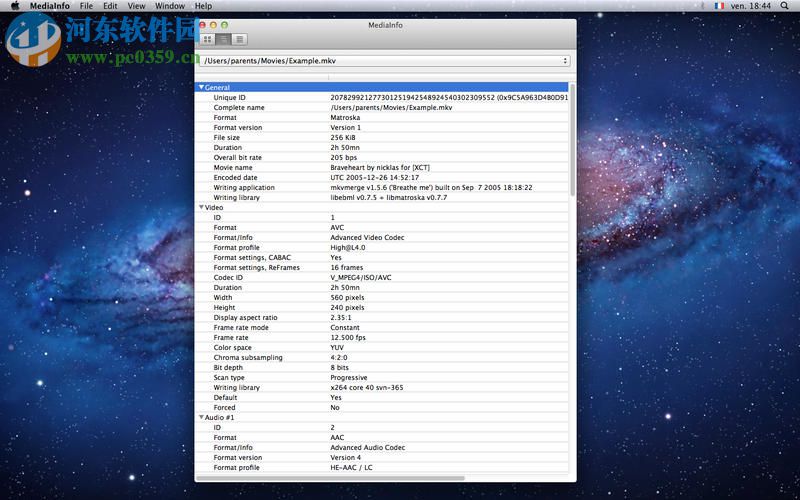The width and height of the screenshot is (800, 500).
Task: Select the Codec ID row label
Action: [x=228, y=278]
